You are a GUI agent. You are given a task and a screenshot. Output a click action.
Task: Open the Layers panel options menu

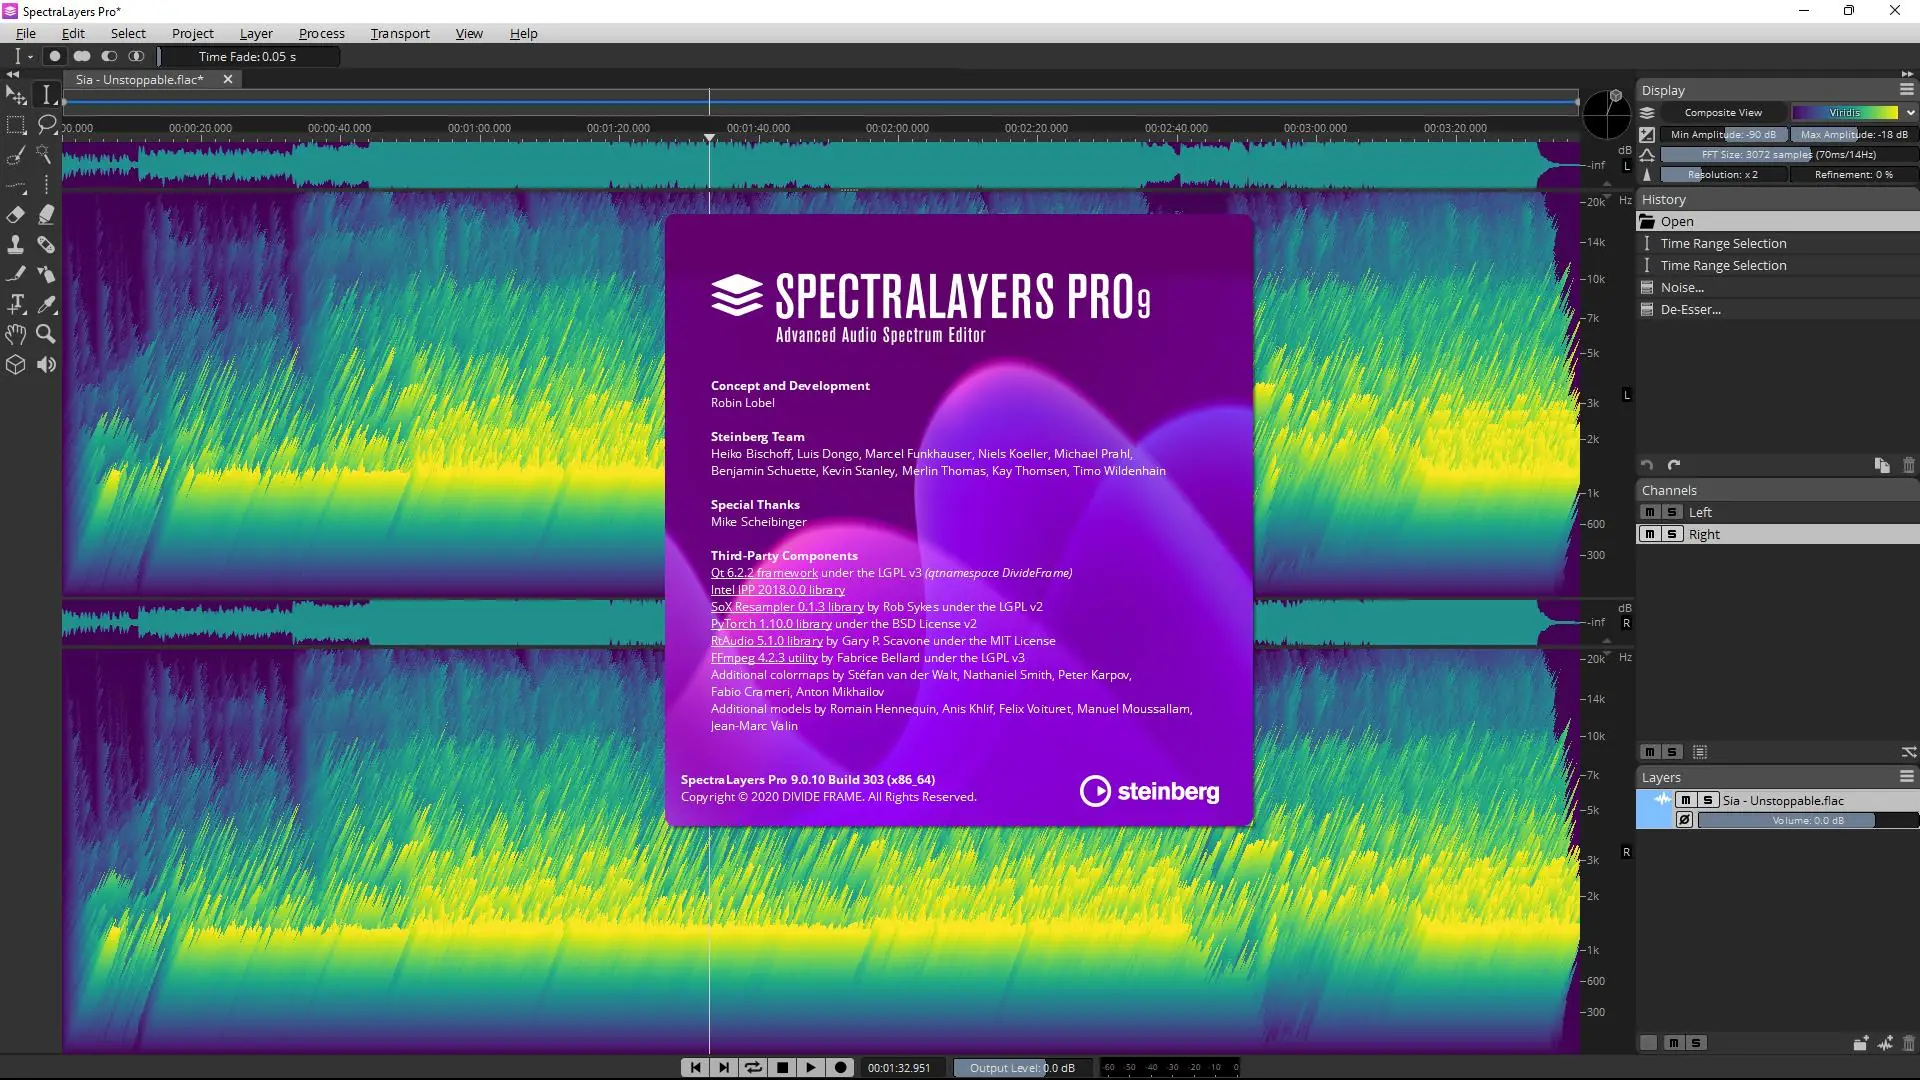pyautogui.click(x=1906, y=777)
